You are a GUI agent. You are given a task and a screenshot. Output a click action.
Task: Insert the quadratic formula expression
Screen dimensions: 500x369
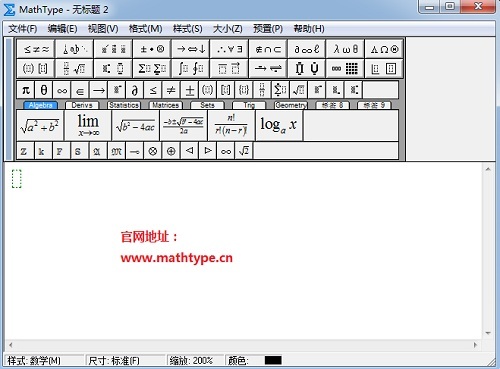(184, 125)
